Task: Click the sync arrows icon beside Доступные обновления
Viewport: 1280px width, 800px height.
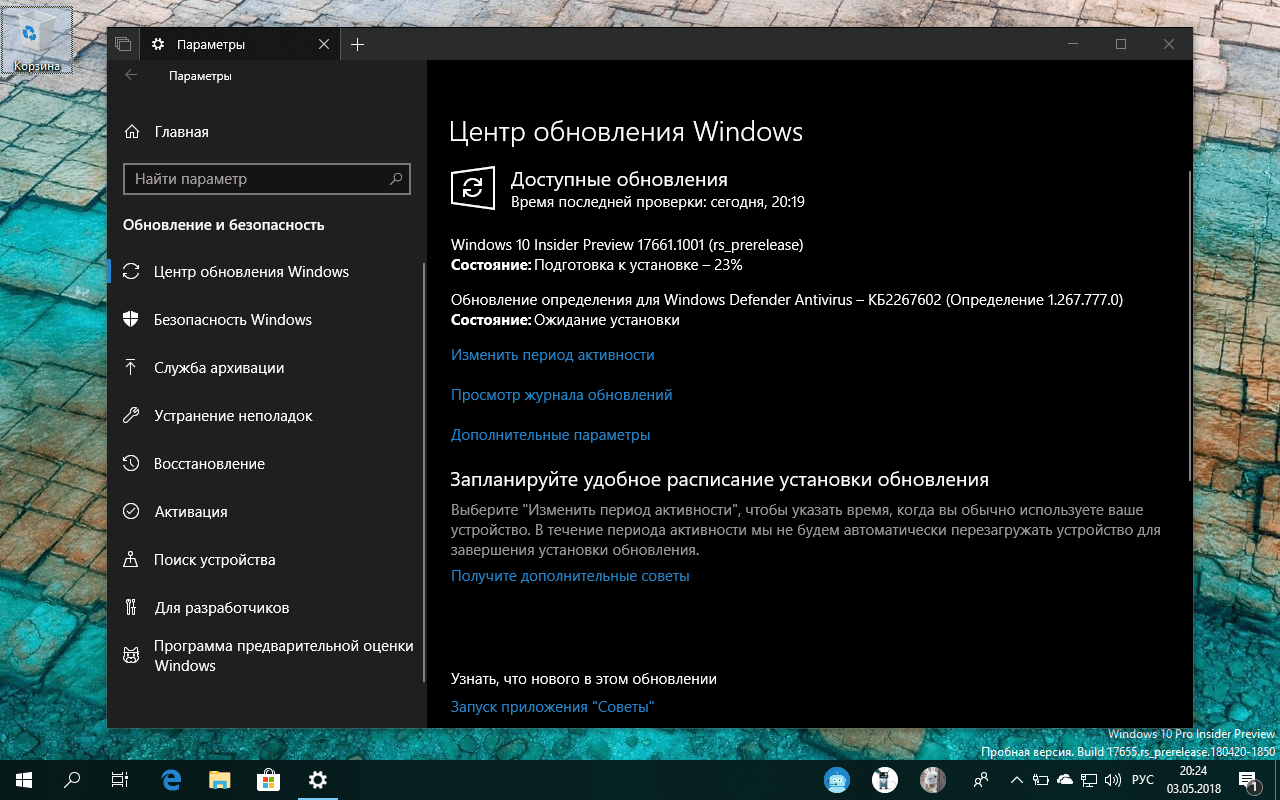Action: tap(473, 188)
